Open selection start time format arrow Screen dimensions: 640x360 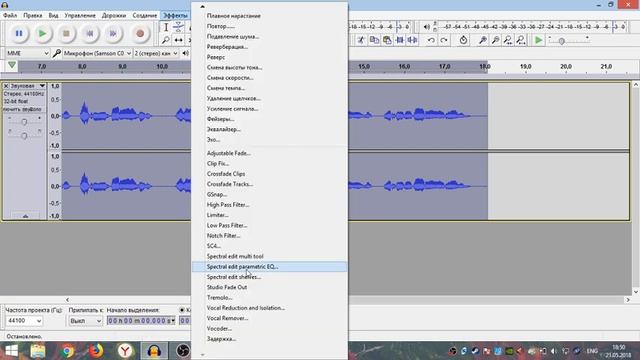(173, 321)
